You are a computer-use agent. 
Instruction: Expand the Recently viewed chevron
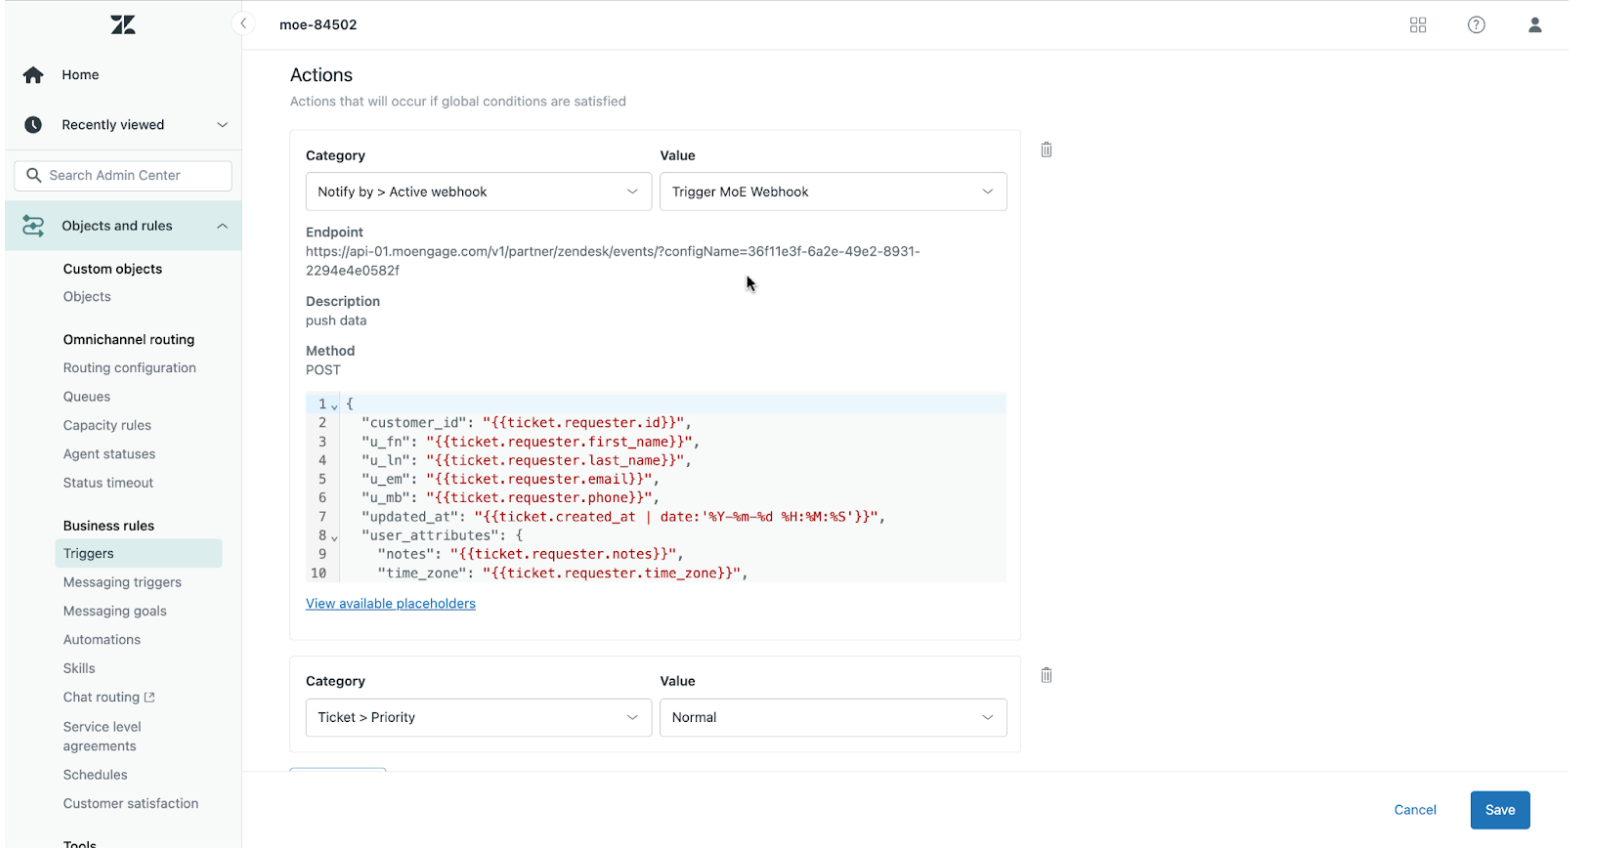point(222,125)
